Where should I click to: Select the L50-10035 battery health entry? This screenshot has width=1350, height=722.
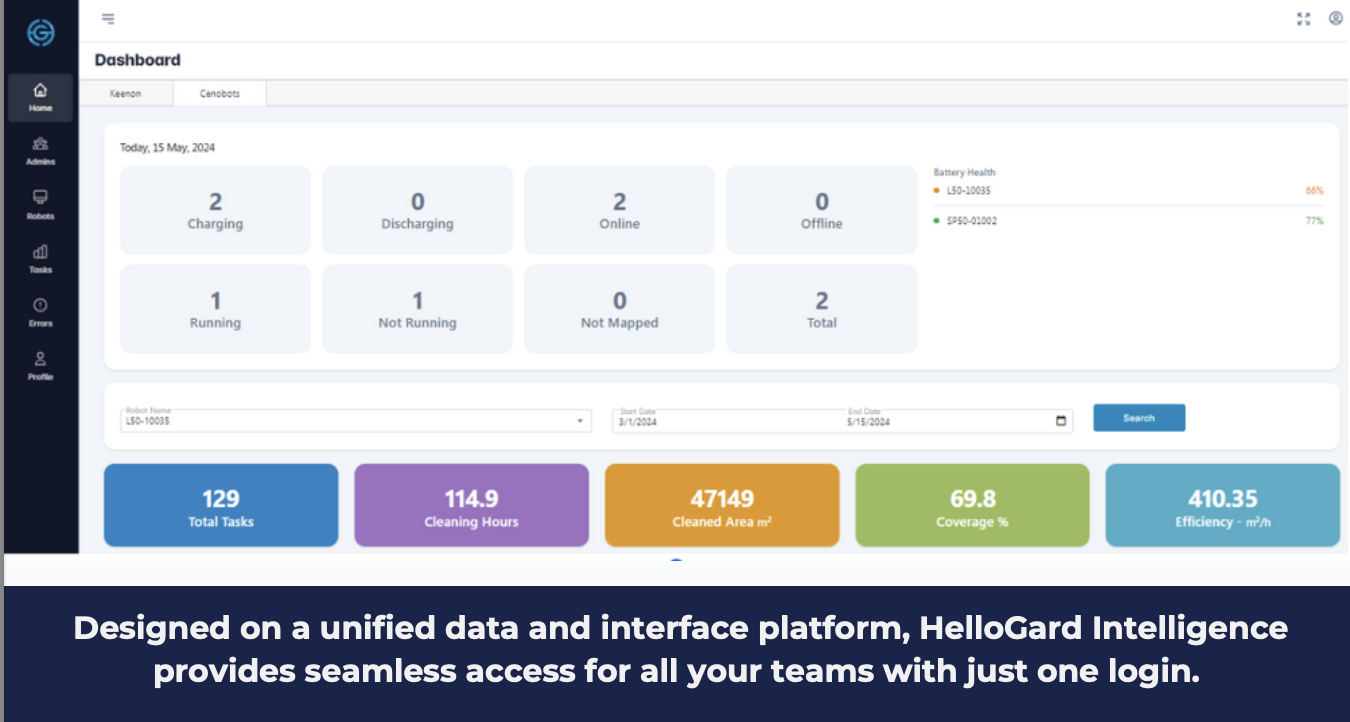(969, 191)
